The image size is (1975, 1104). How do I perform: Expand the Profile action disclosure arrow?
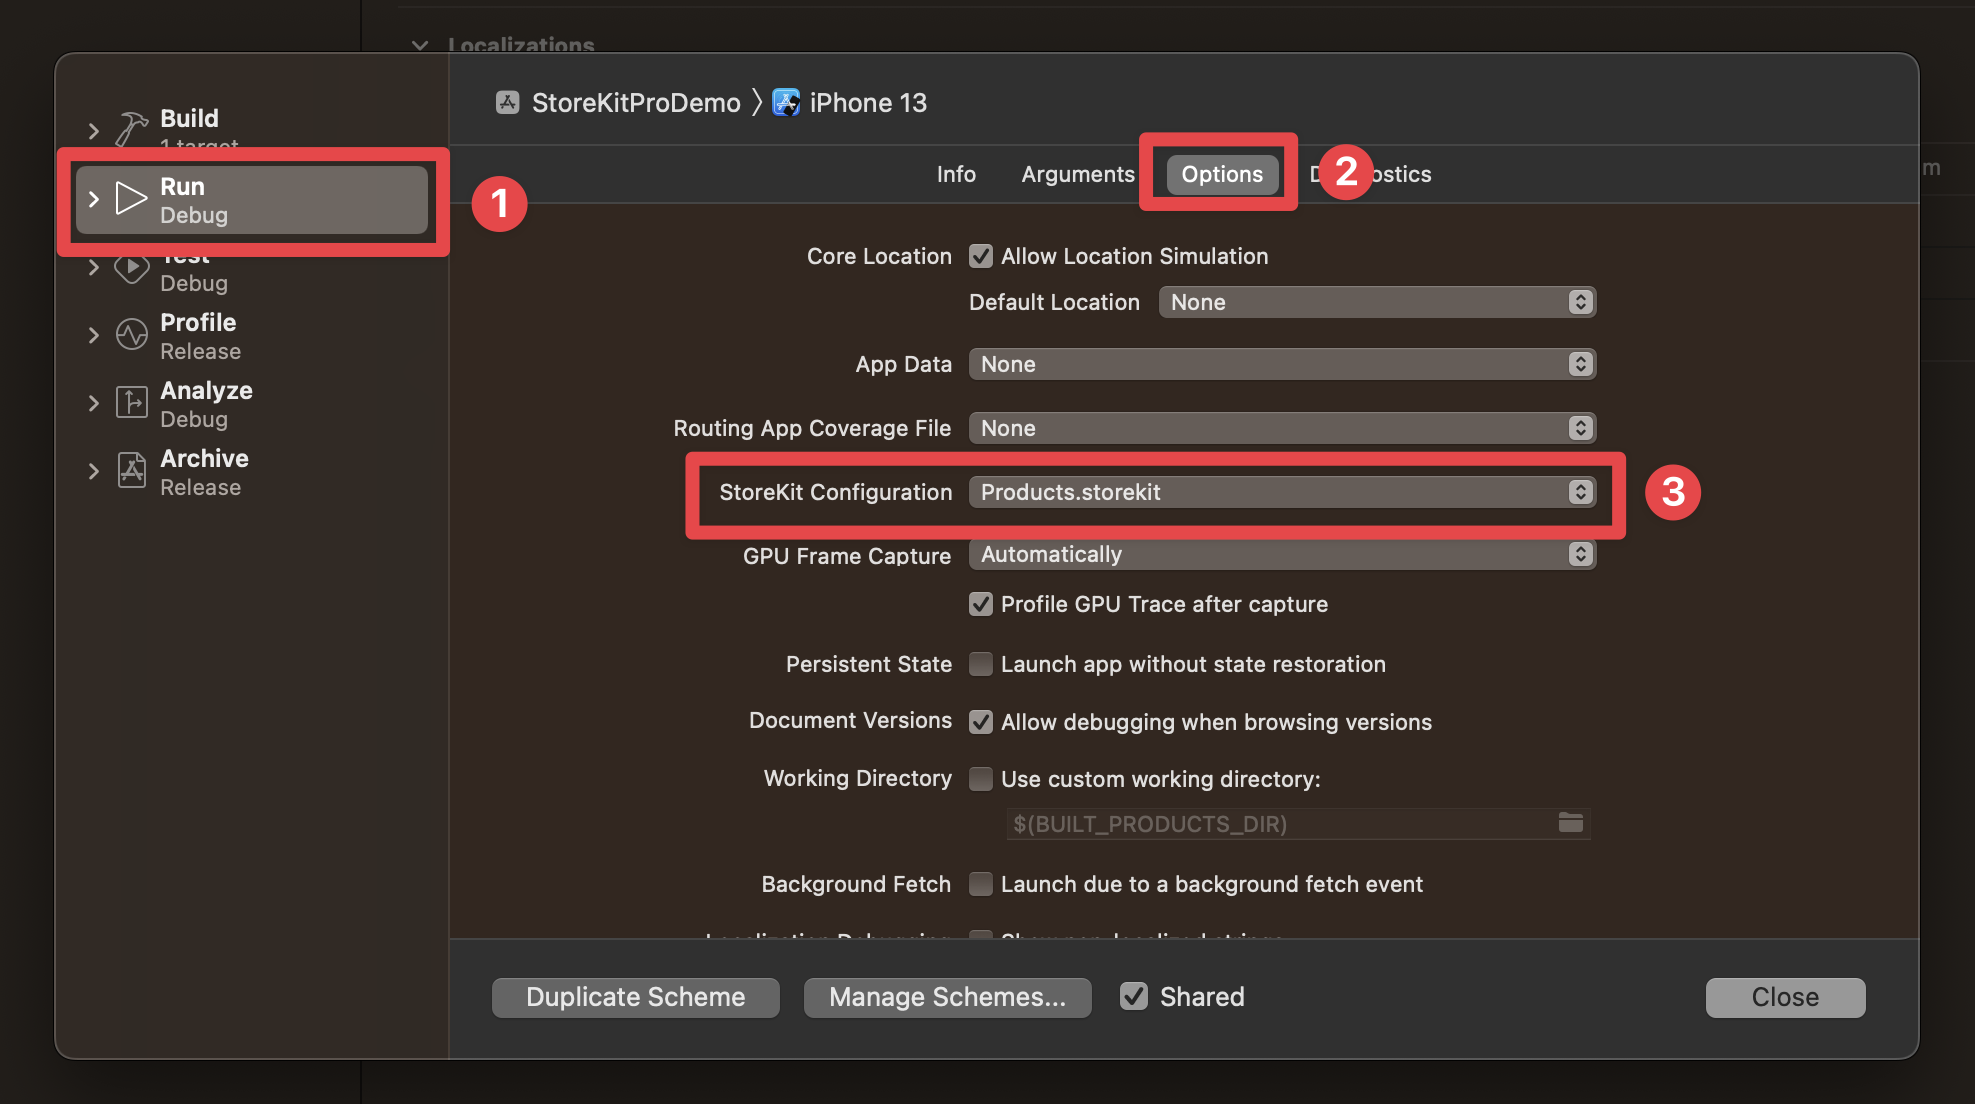click(93, 335)
